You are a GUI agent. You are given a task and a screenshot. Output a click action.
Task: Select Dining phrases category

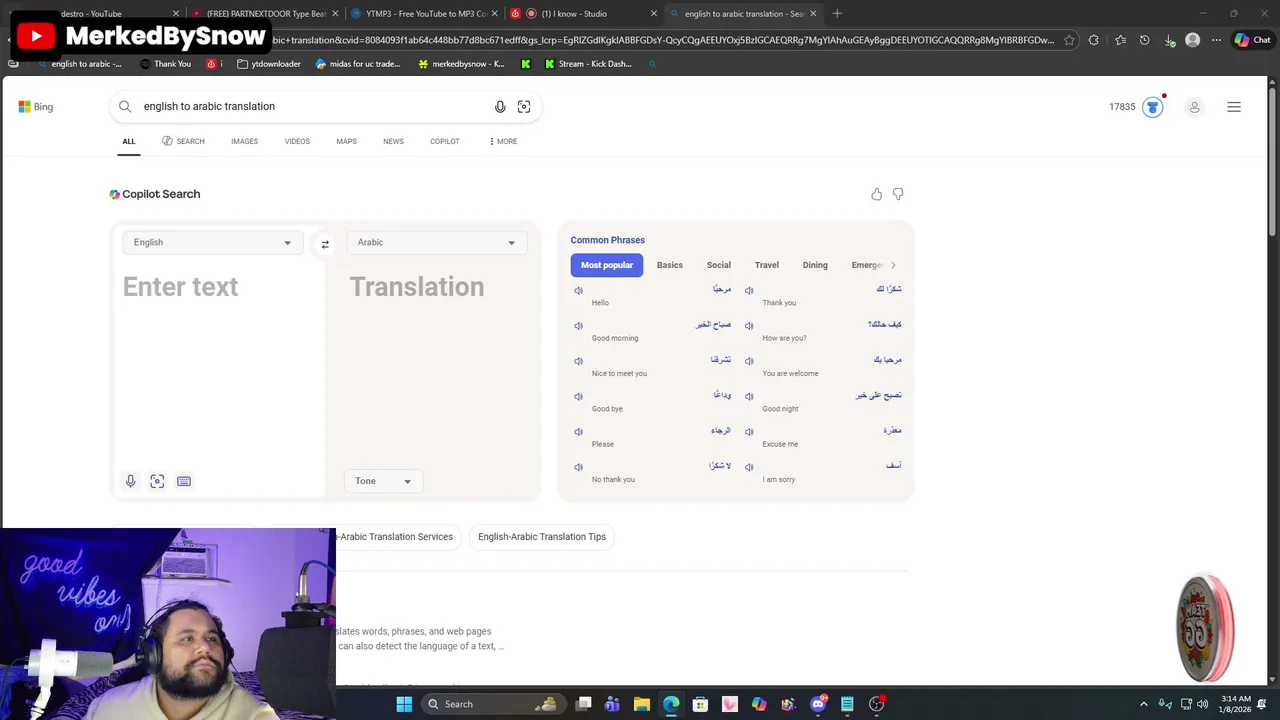[x=815, y=265]
